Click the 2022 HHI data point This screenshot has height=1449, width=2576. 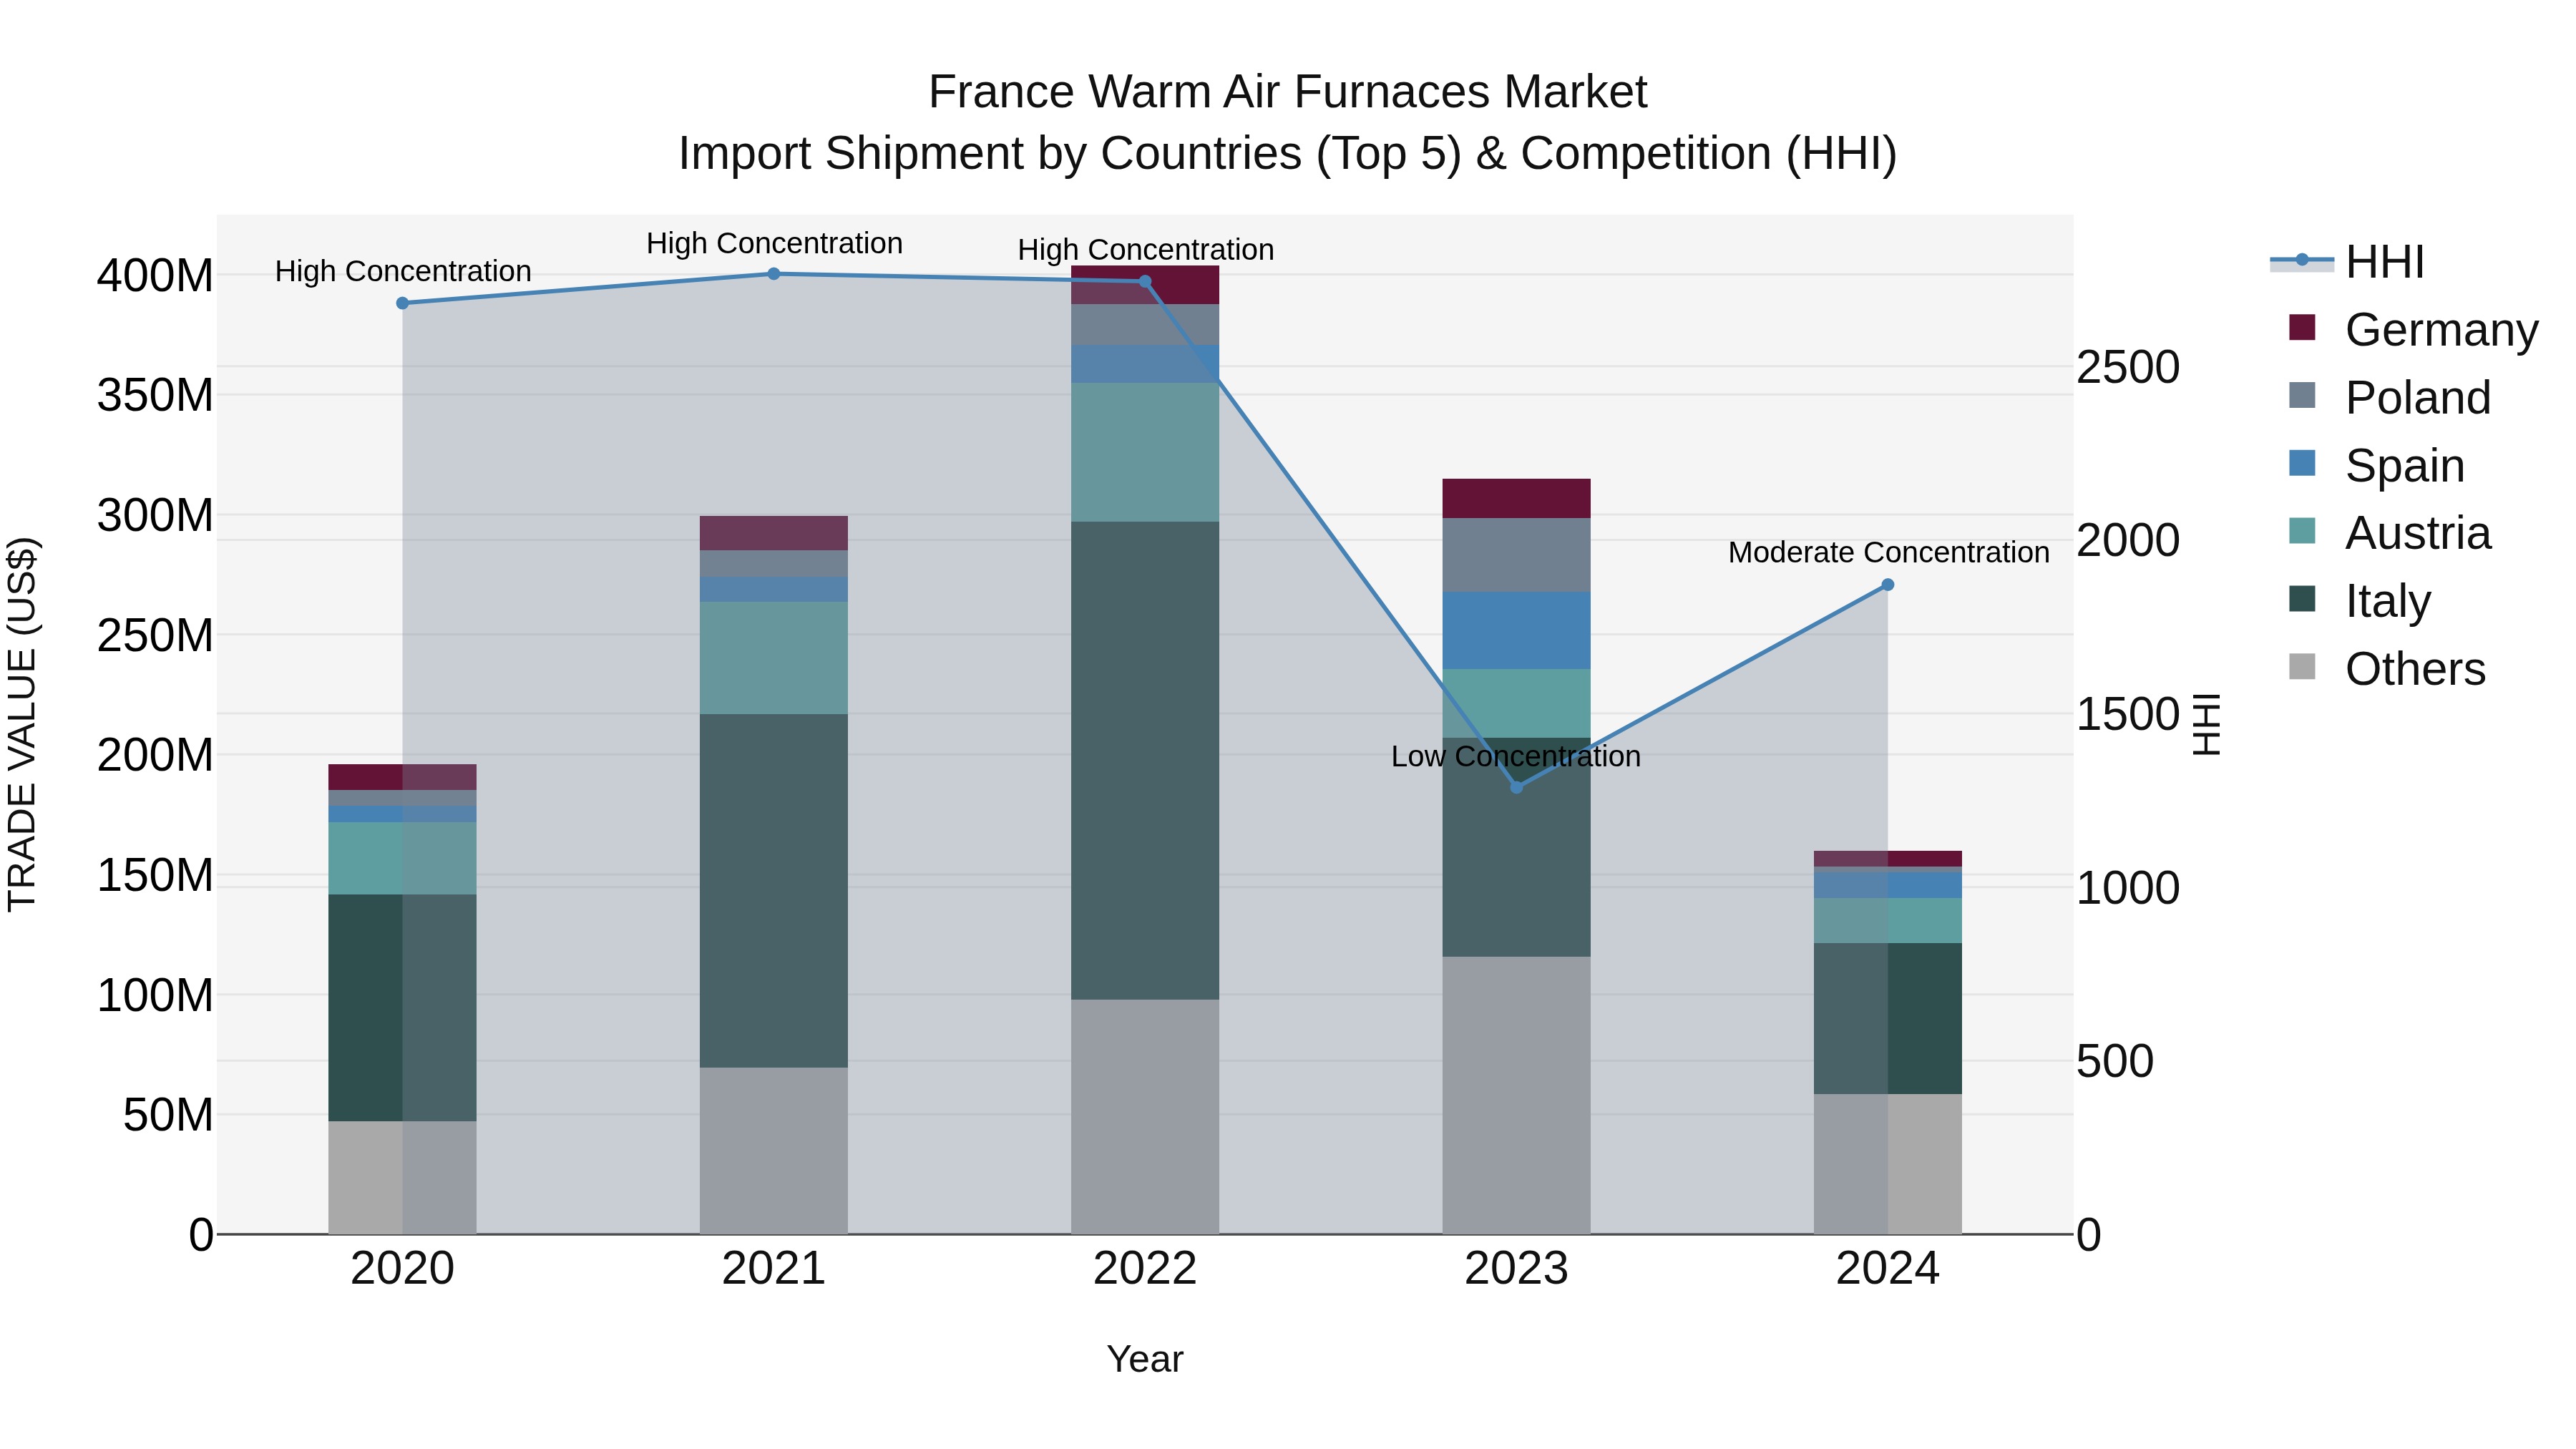pyautogui.click(x=1145, y=281)
